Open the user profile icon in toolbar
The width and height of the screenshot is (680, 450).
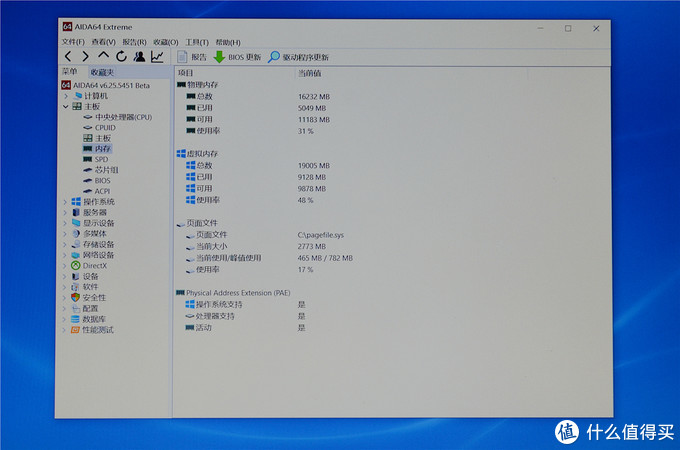pos(139,56)
